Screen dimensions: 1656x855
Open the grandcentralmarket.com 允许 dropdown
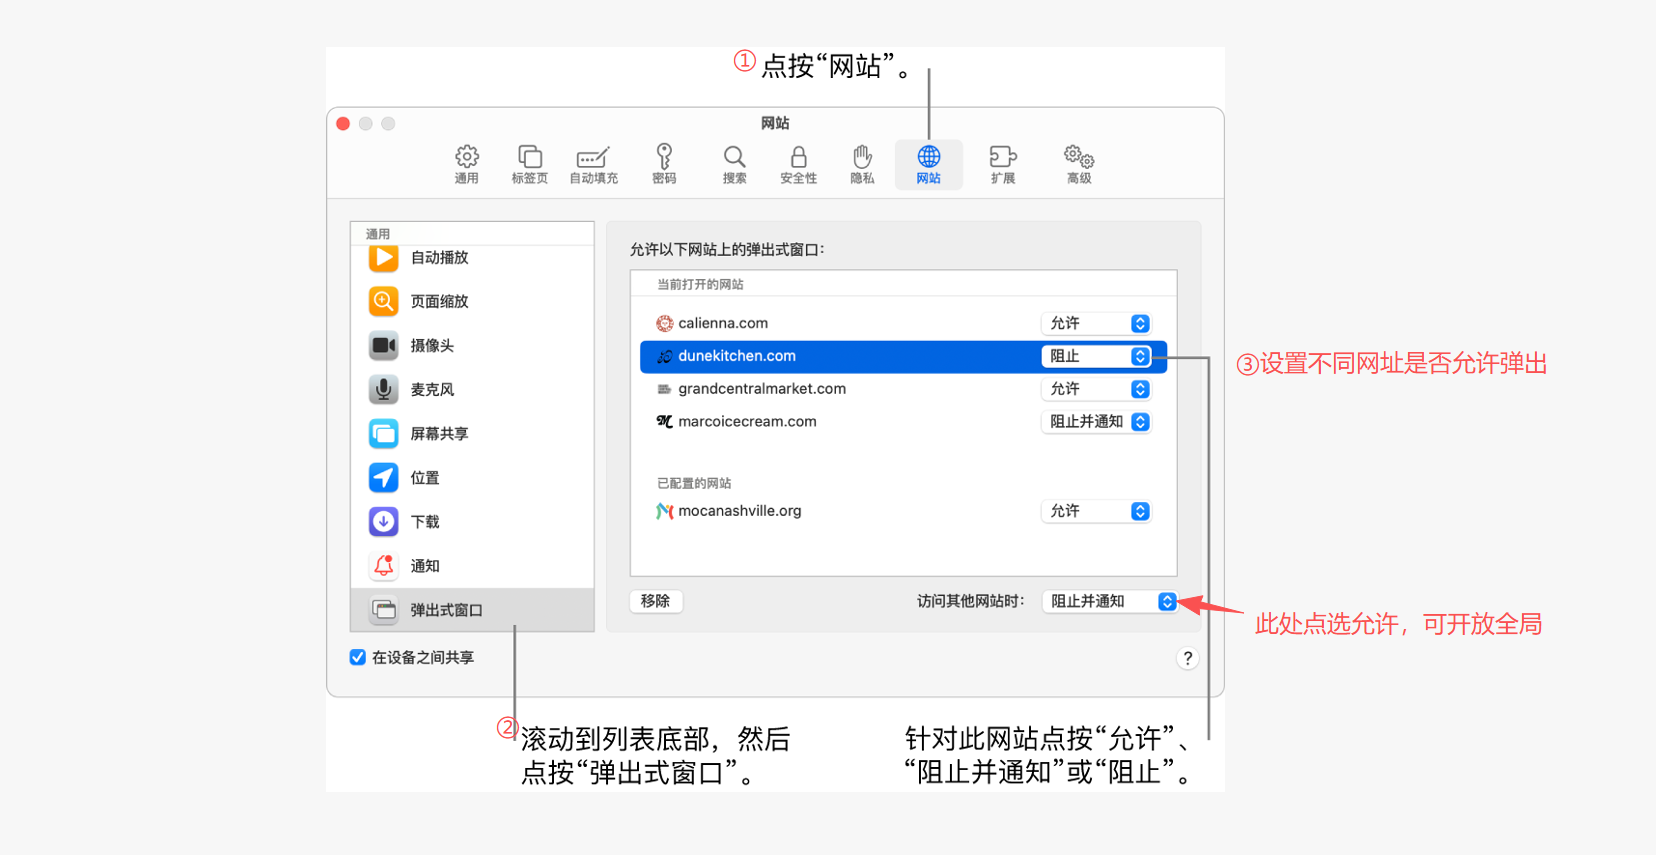pos(1096,389)
